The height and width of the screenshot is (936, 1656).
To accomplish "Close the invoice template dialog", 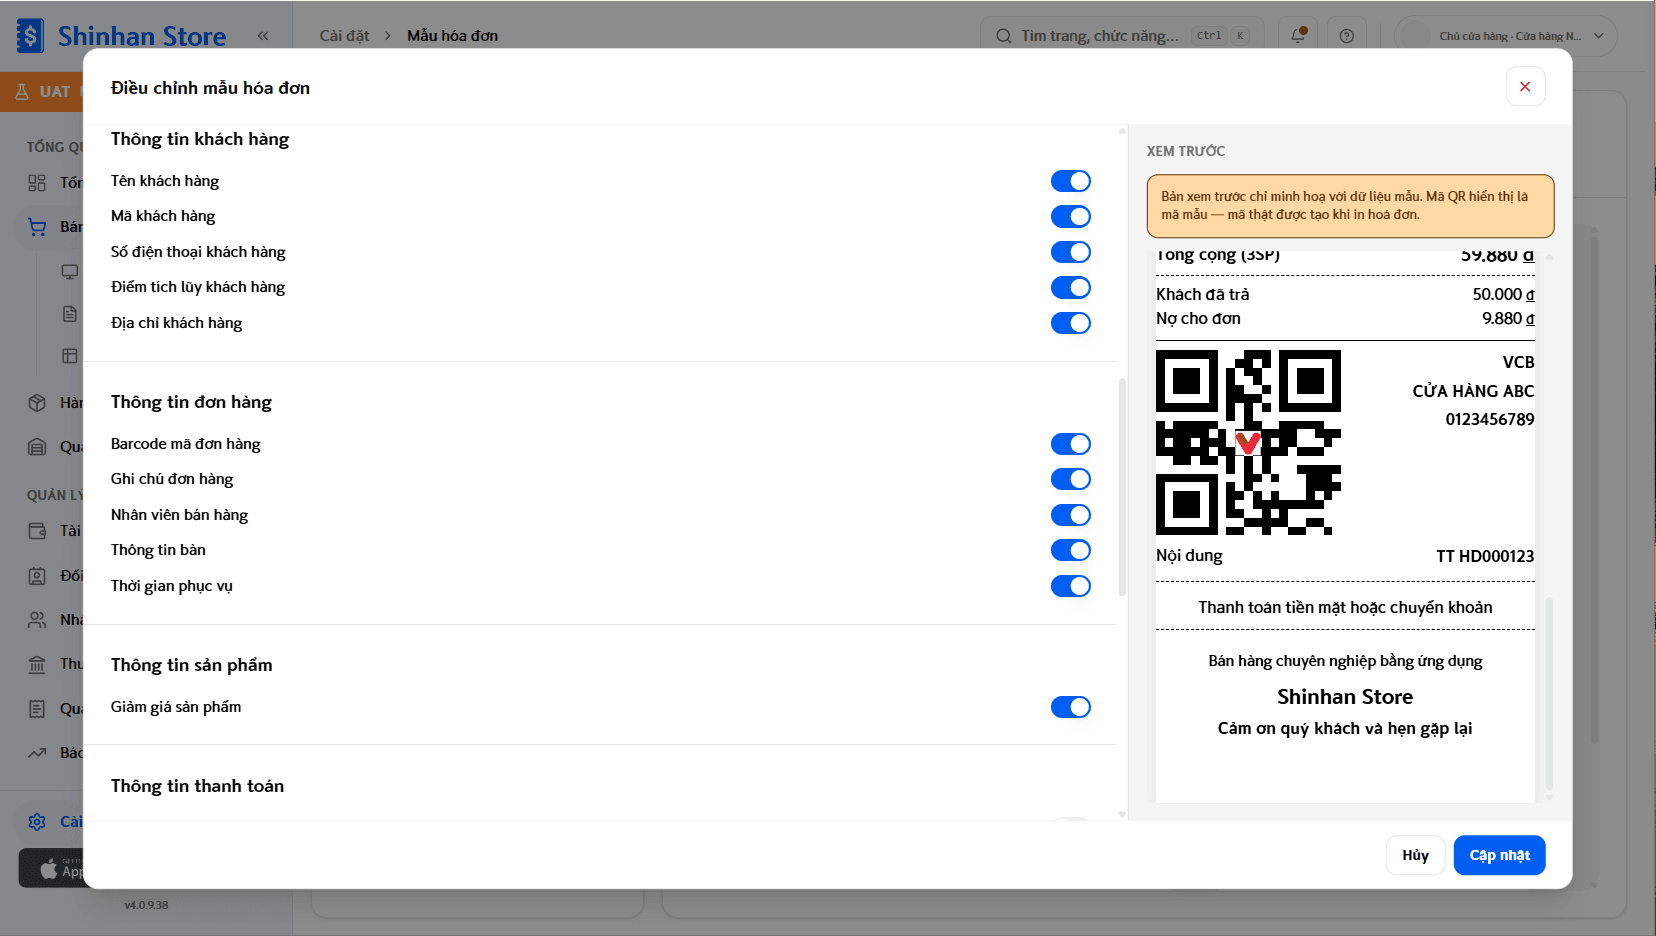I will coord(1525,87).
